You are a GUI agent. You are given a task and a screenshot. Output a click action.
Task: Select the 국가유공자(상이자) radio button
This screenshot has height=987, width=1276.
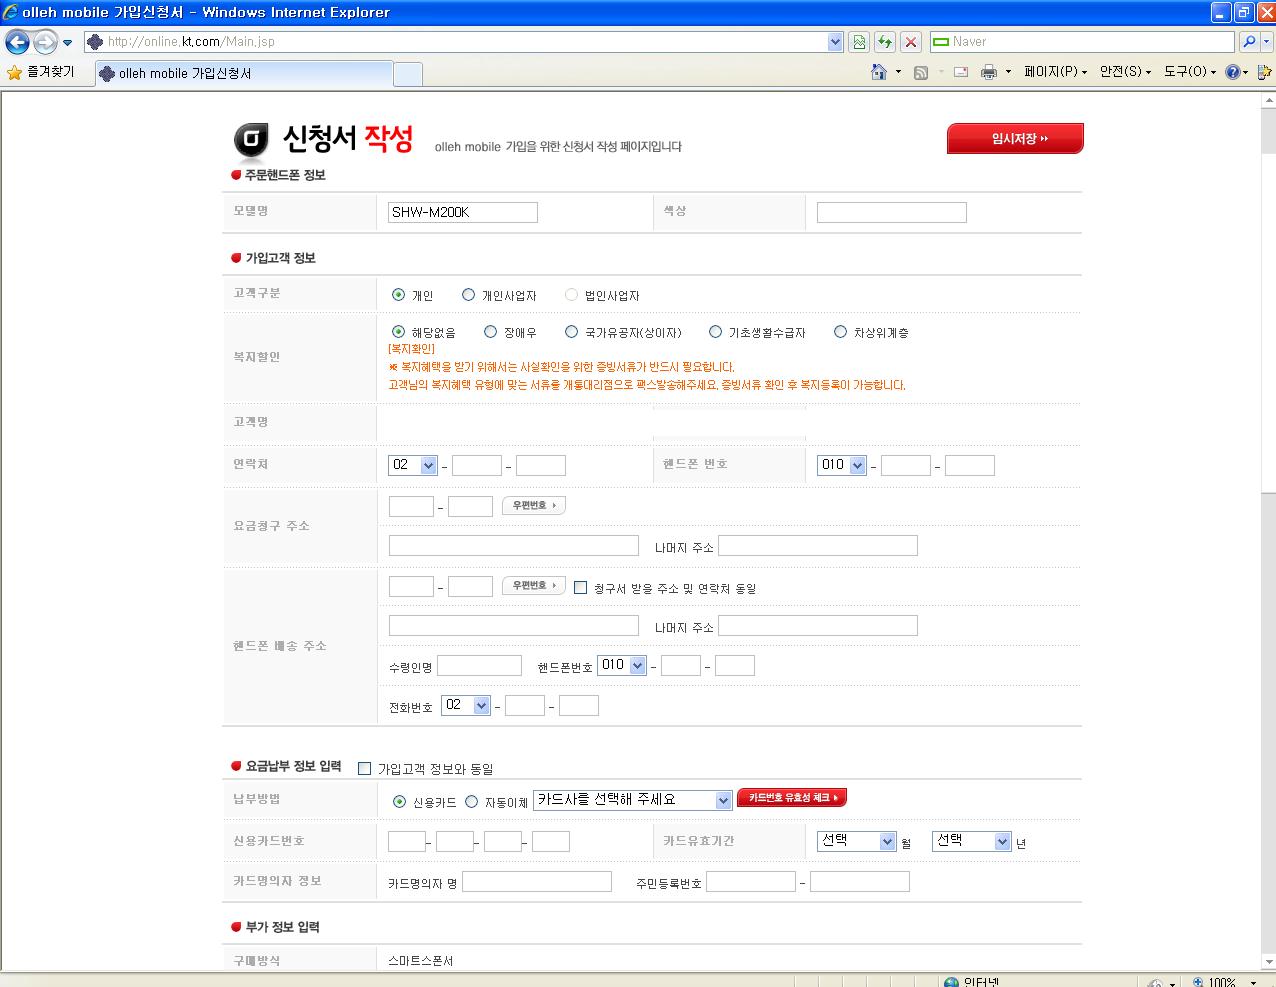click(x=571, y=332)
